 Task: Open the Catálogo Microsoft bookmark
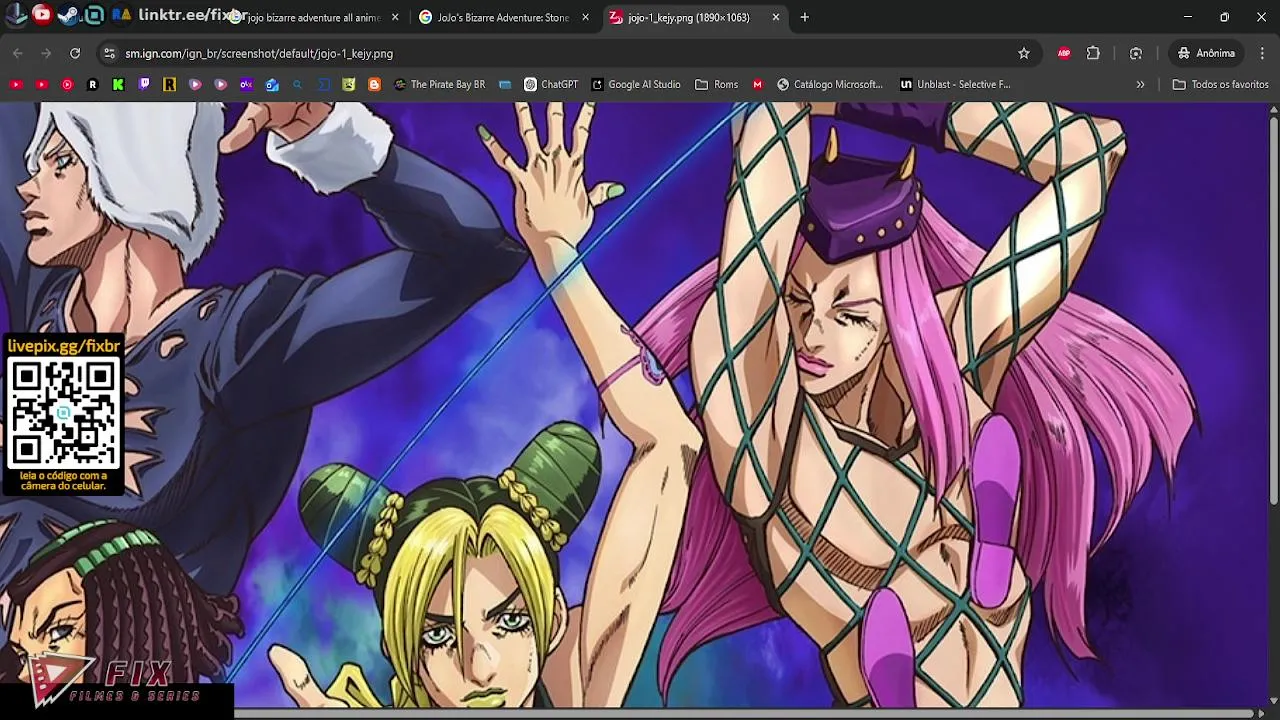tap(829, 85)
